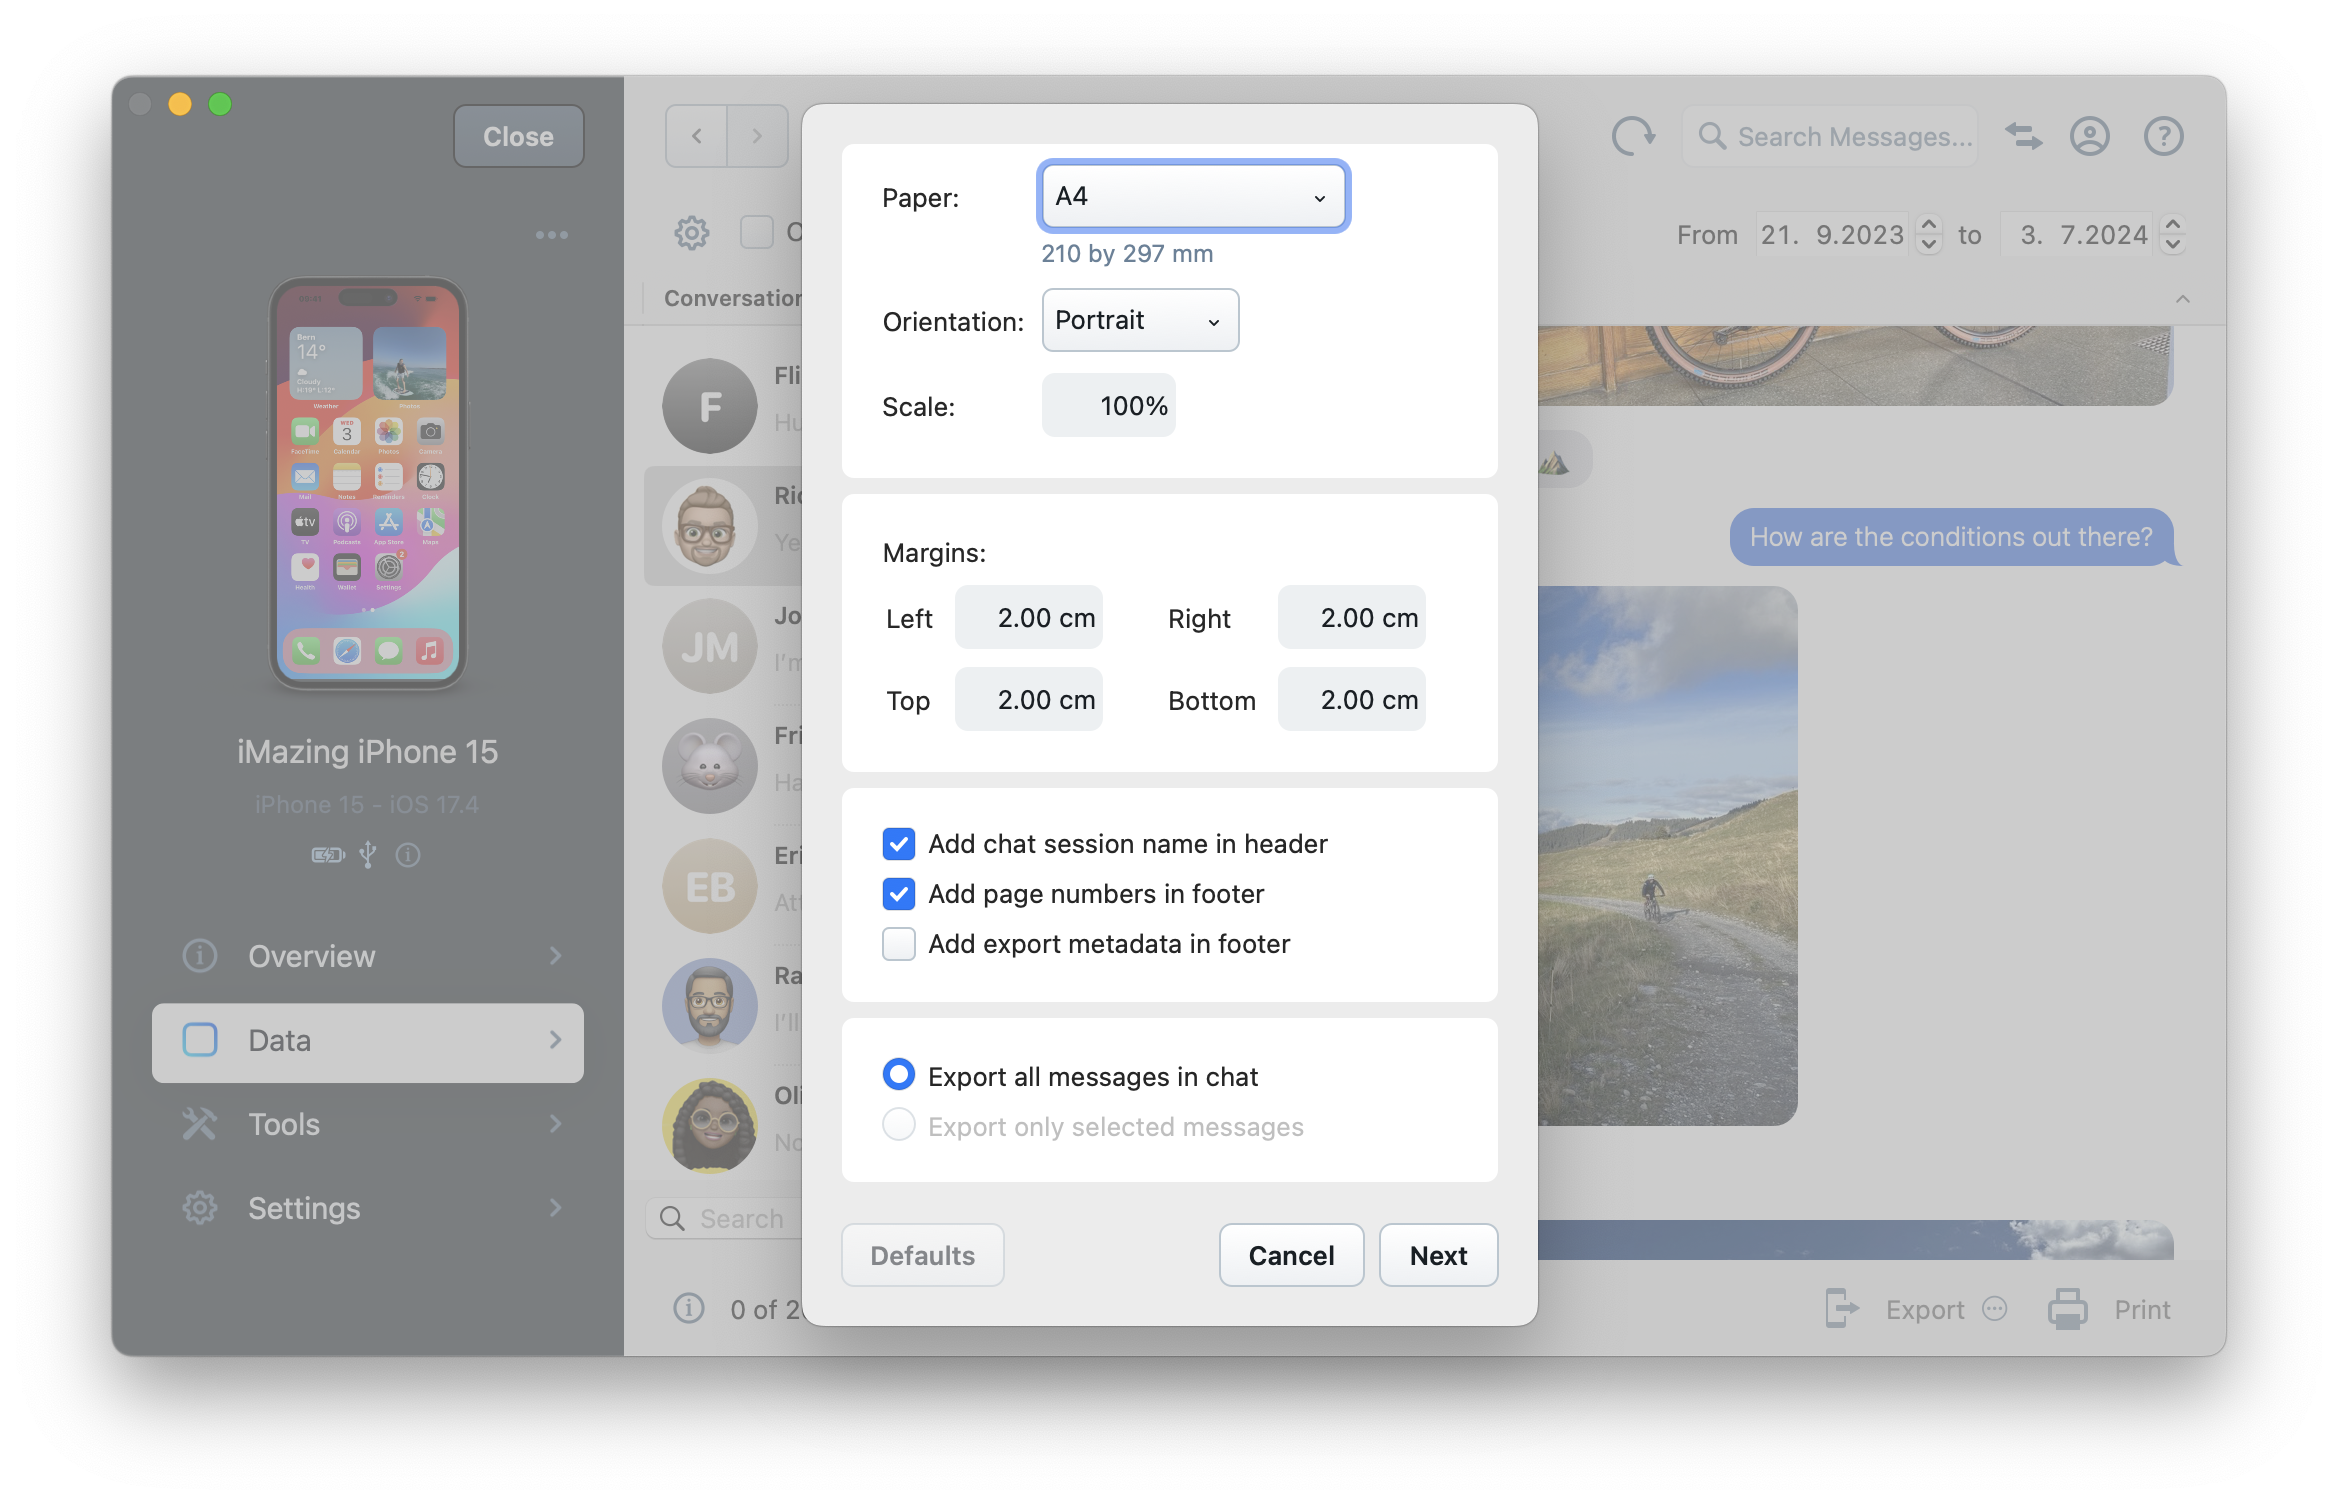Click the info icon next to 0 of 2

(x=689, y=1308)
